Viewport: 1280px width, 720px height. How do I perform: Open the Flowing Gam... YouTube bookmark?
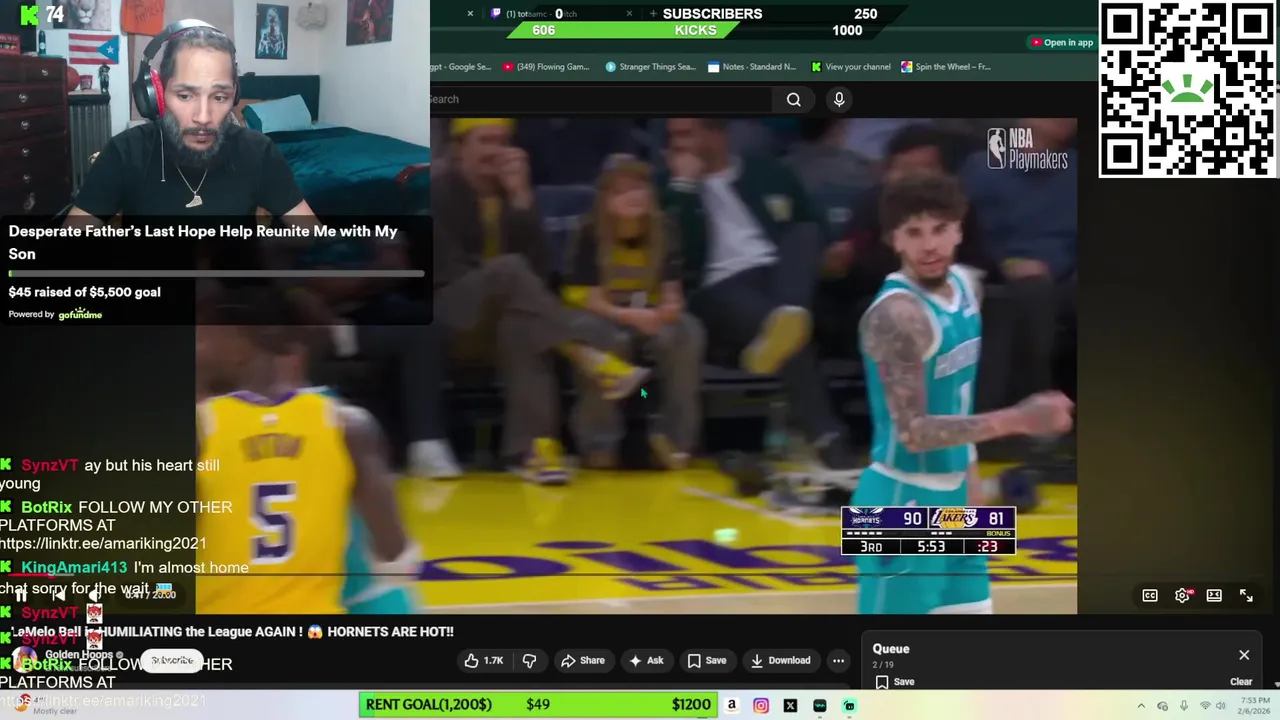click(x=546, y=67)
